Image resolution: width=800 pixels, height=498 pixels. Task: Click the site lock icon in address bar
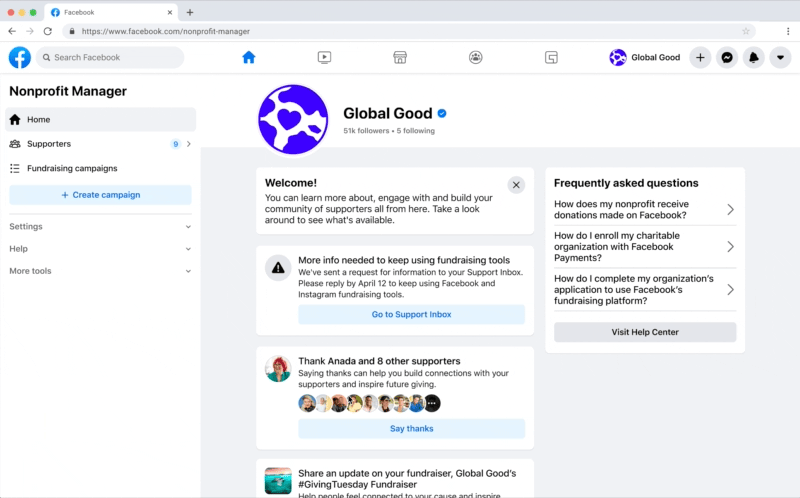pos(72,31)
